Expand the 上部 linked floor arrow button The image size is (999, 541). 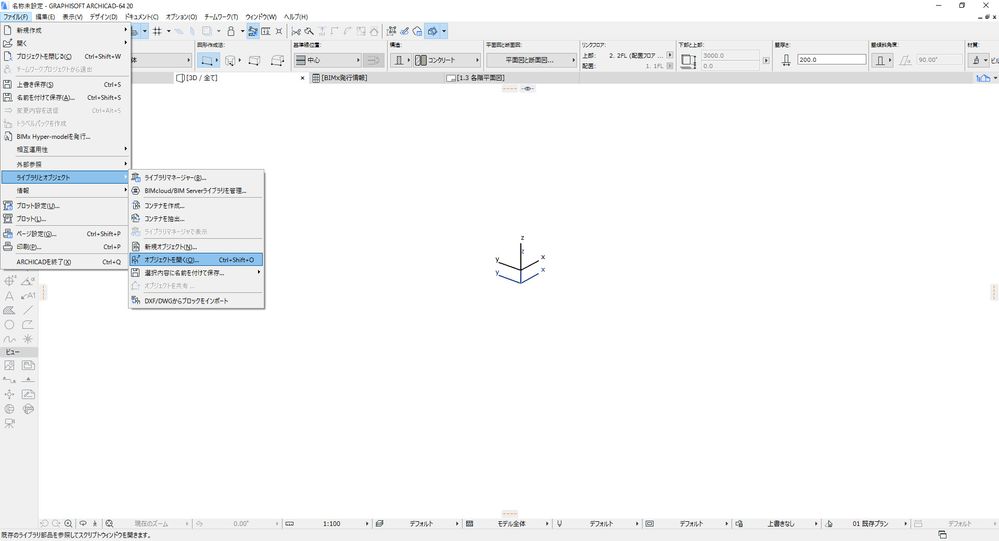(x=670, y=55)
